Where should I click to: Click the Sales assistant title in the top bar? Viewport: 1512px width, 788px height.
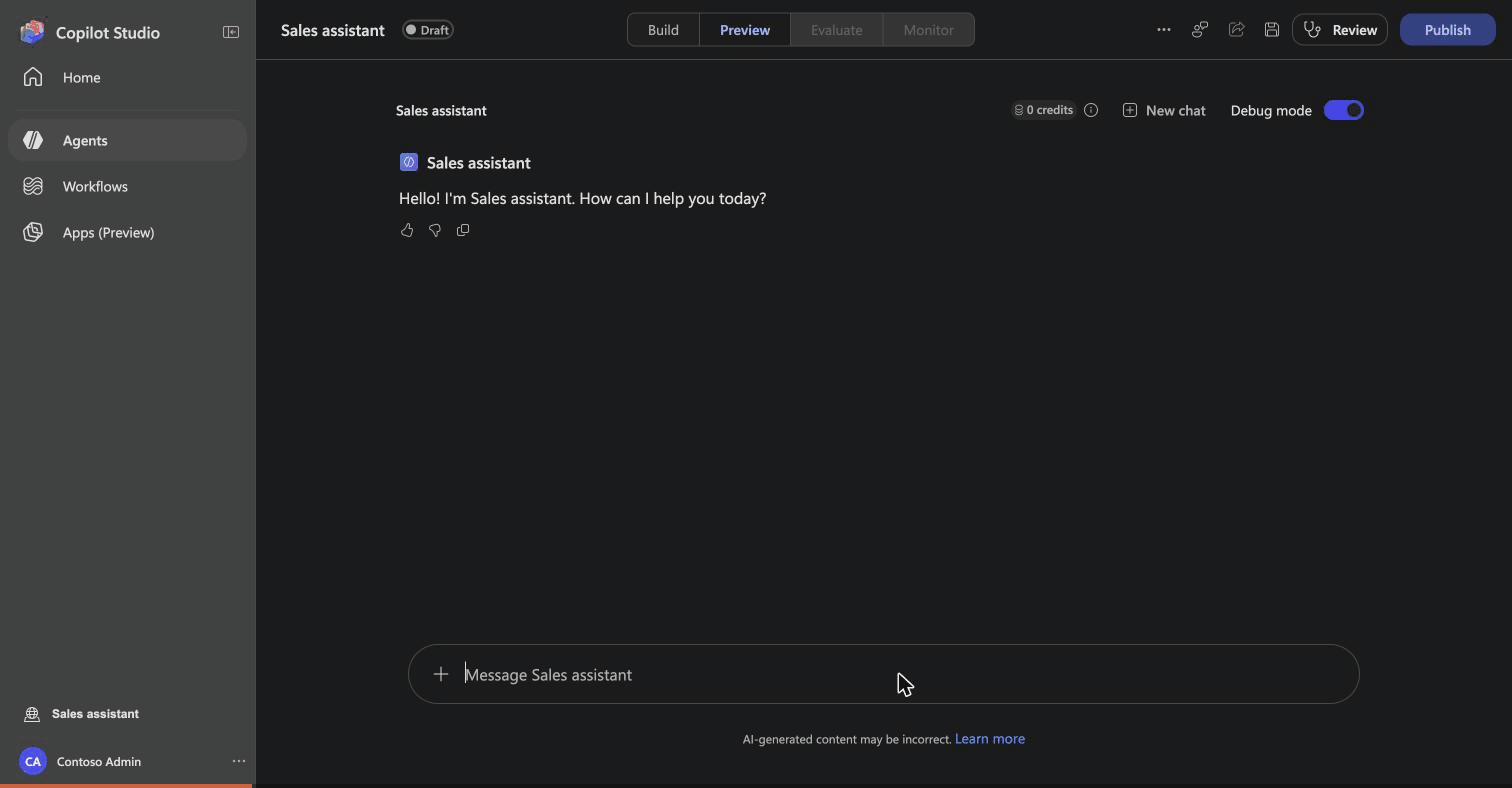pyautogui.click(x=333, y=30)
